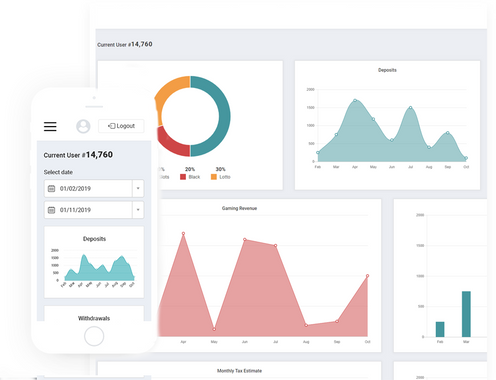Open the hamburger menu on the phone
This screenshot has height=380, width=496.
50,126
